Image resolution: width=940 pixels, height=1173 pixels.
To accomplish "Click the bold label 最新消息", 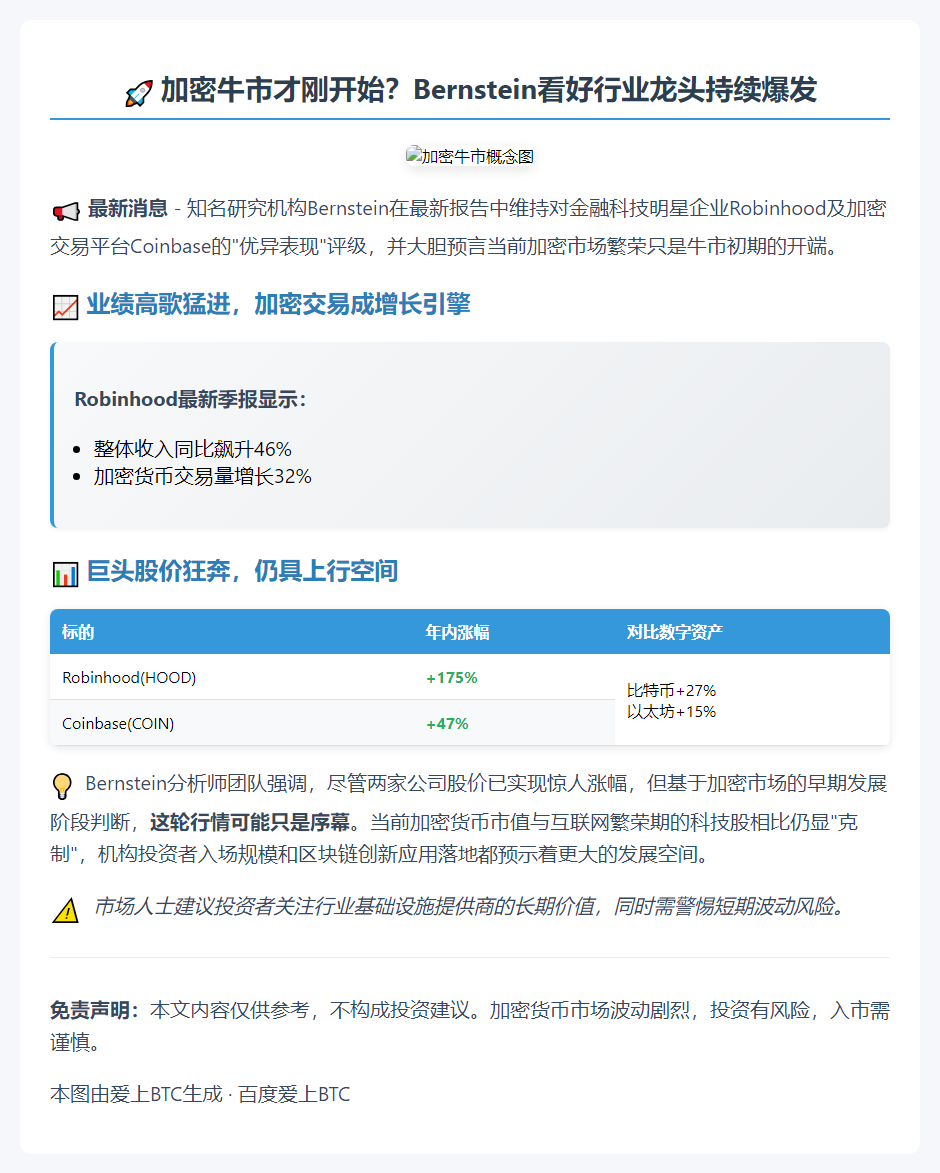I will pyautogui.click(x=128, y=208).
